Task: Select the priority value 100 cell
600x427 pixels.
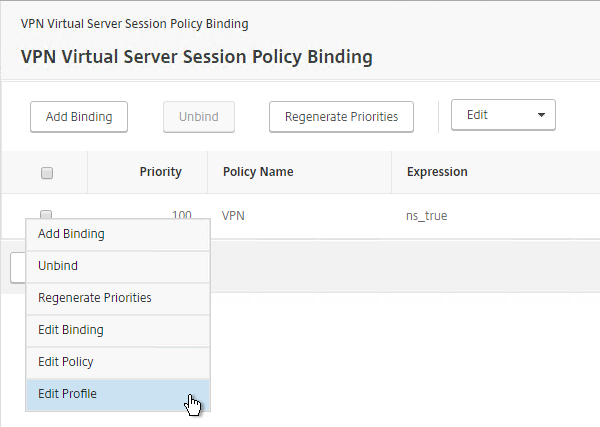Action: 181,215
